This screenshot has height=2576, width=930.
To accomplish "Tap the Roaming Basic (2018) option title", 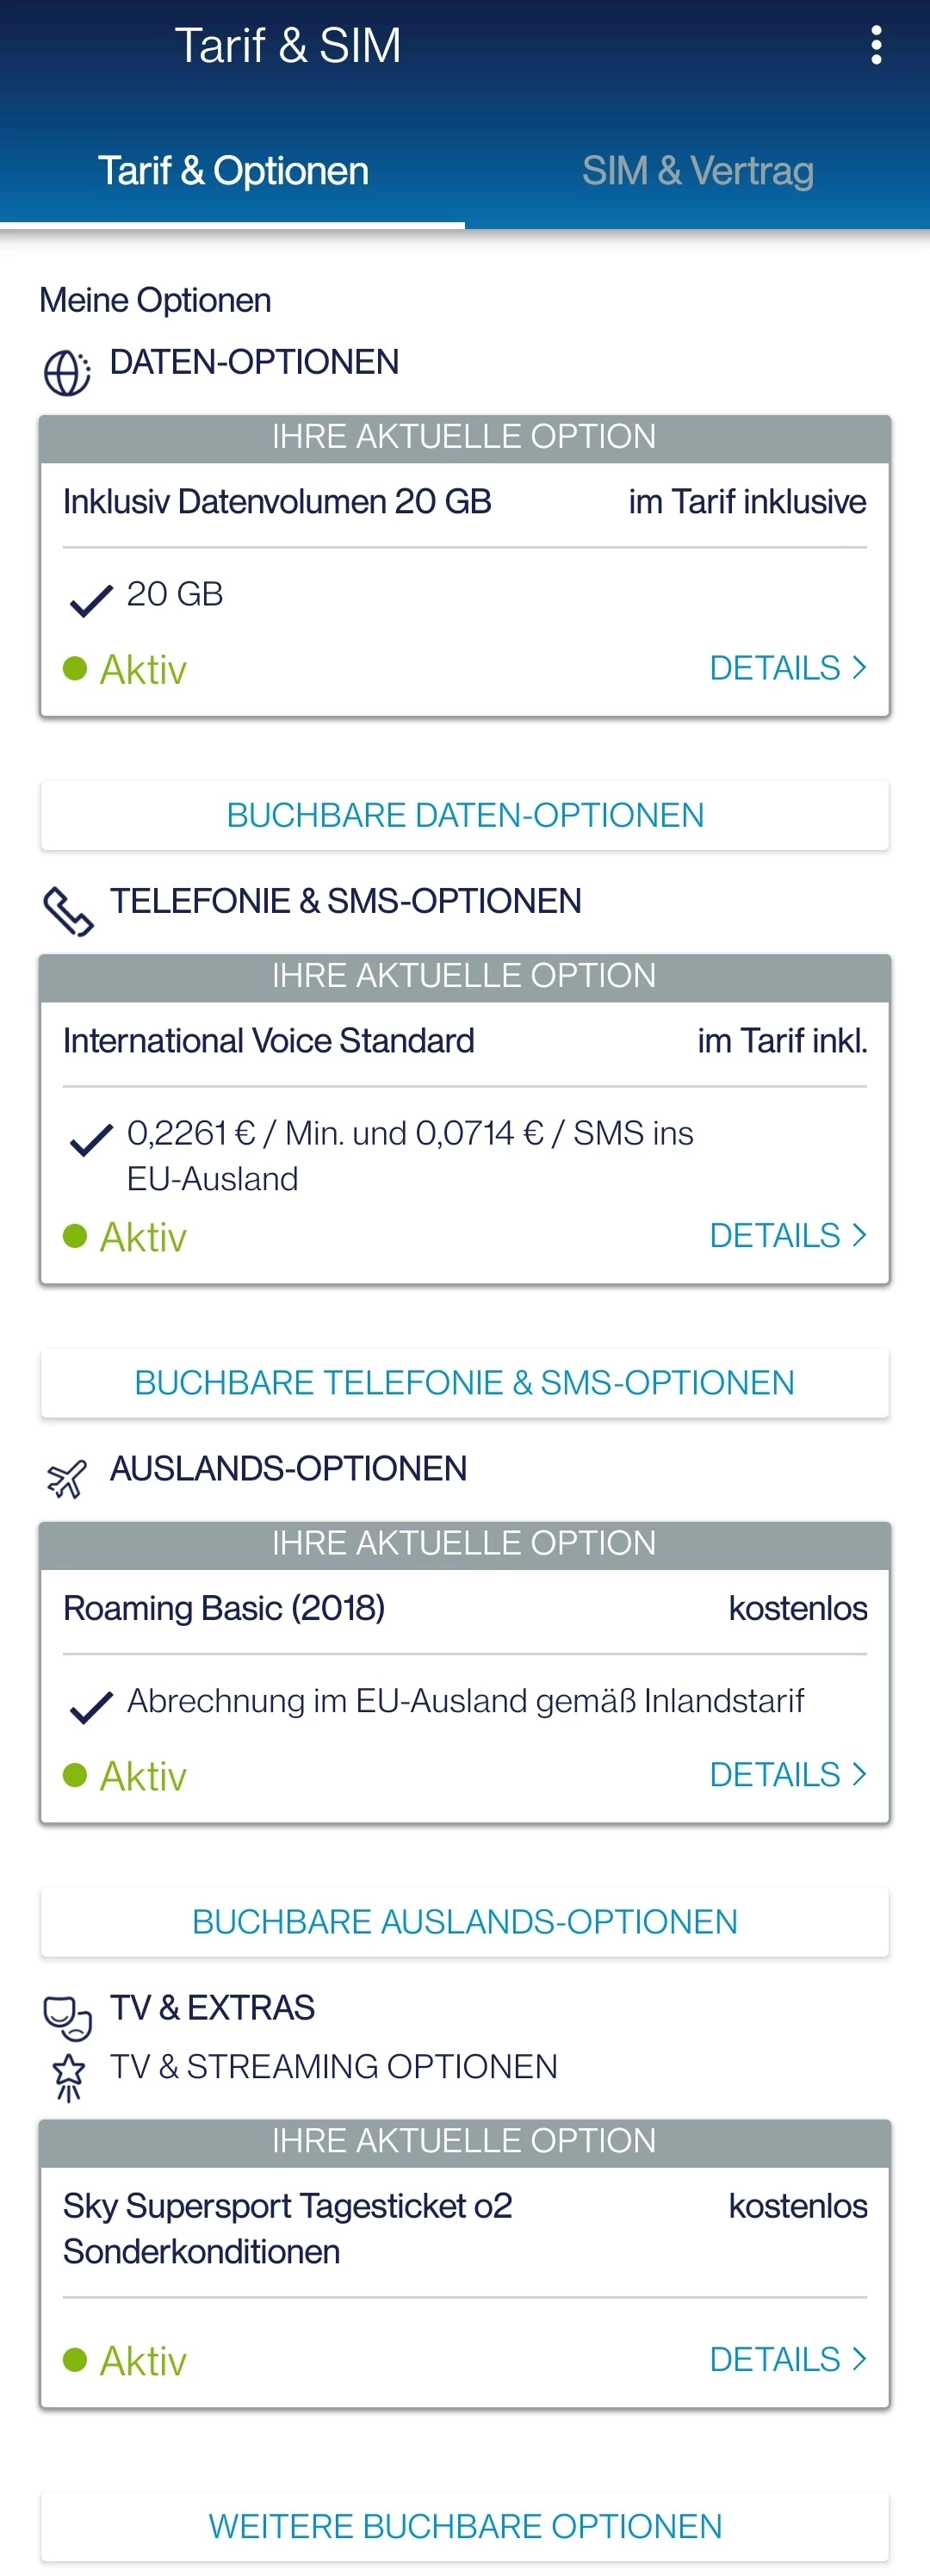I will pyautogui.click(x=224, y=1608).
